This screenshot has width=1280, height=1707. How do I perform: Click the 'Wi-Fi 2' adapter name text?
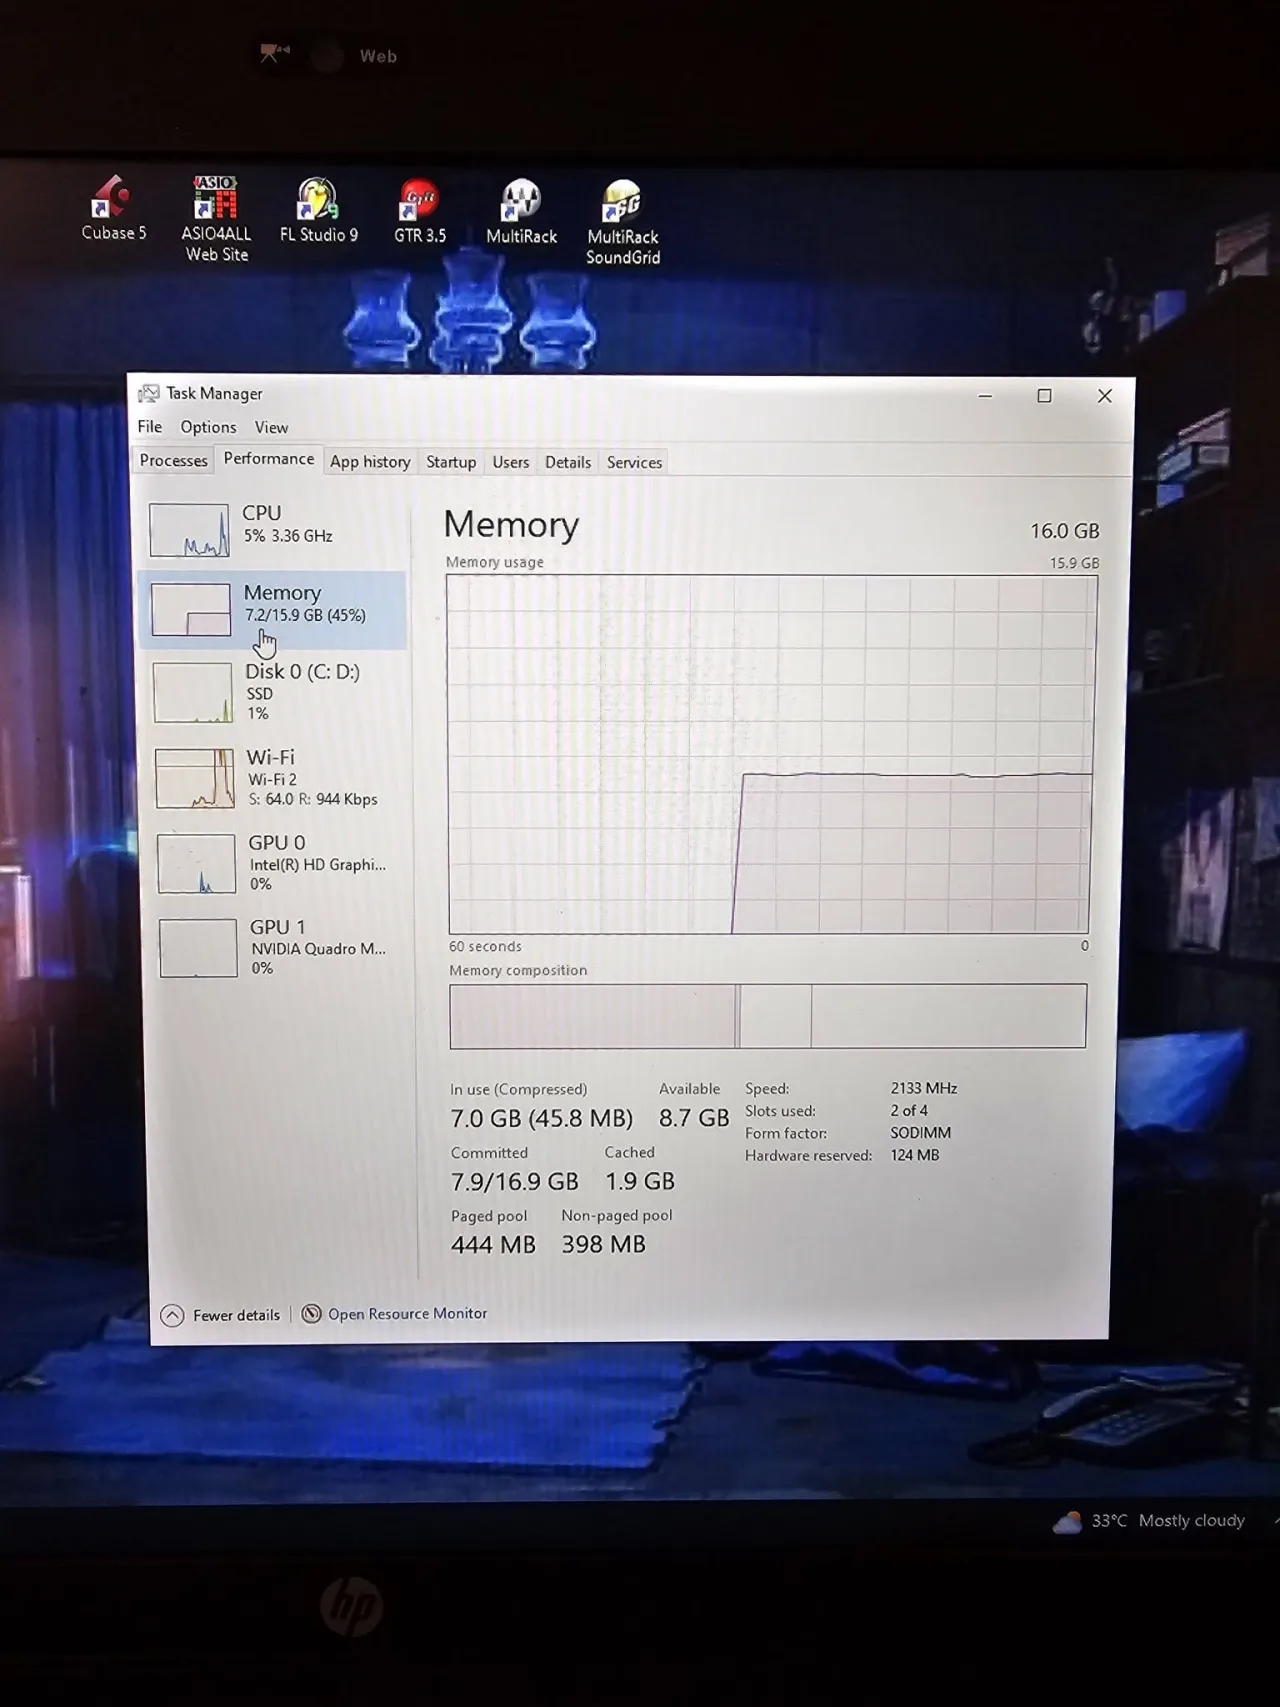272,779
